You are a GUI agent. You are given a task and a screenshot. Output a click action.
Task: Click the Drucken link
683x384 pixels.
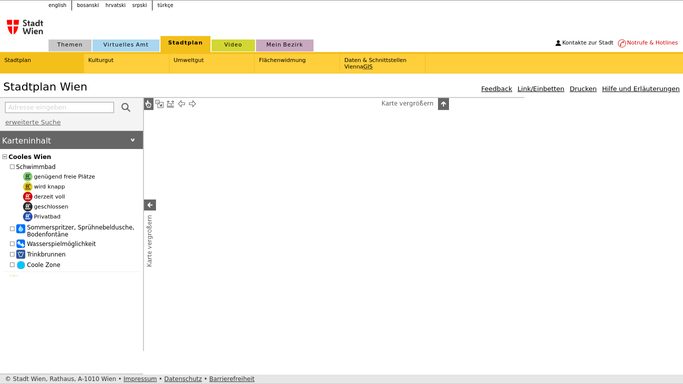583,89
